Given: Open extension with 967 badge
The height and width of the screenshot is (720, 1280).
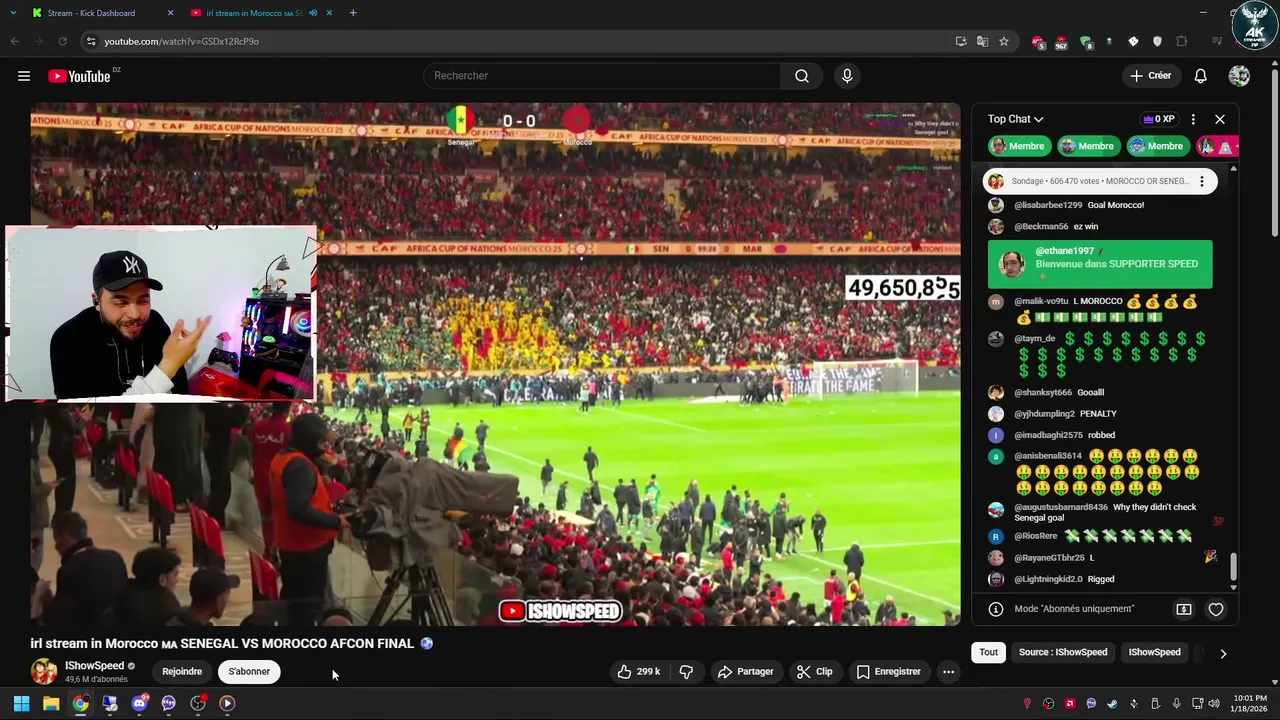Looking at the screenshot, I should coord(1061,42).
